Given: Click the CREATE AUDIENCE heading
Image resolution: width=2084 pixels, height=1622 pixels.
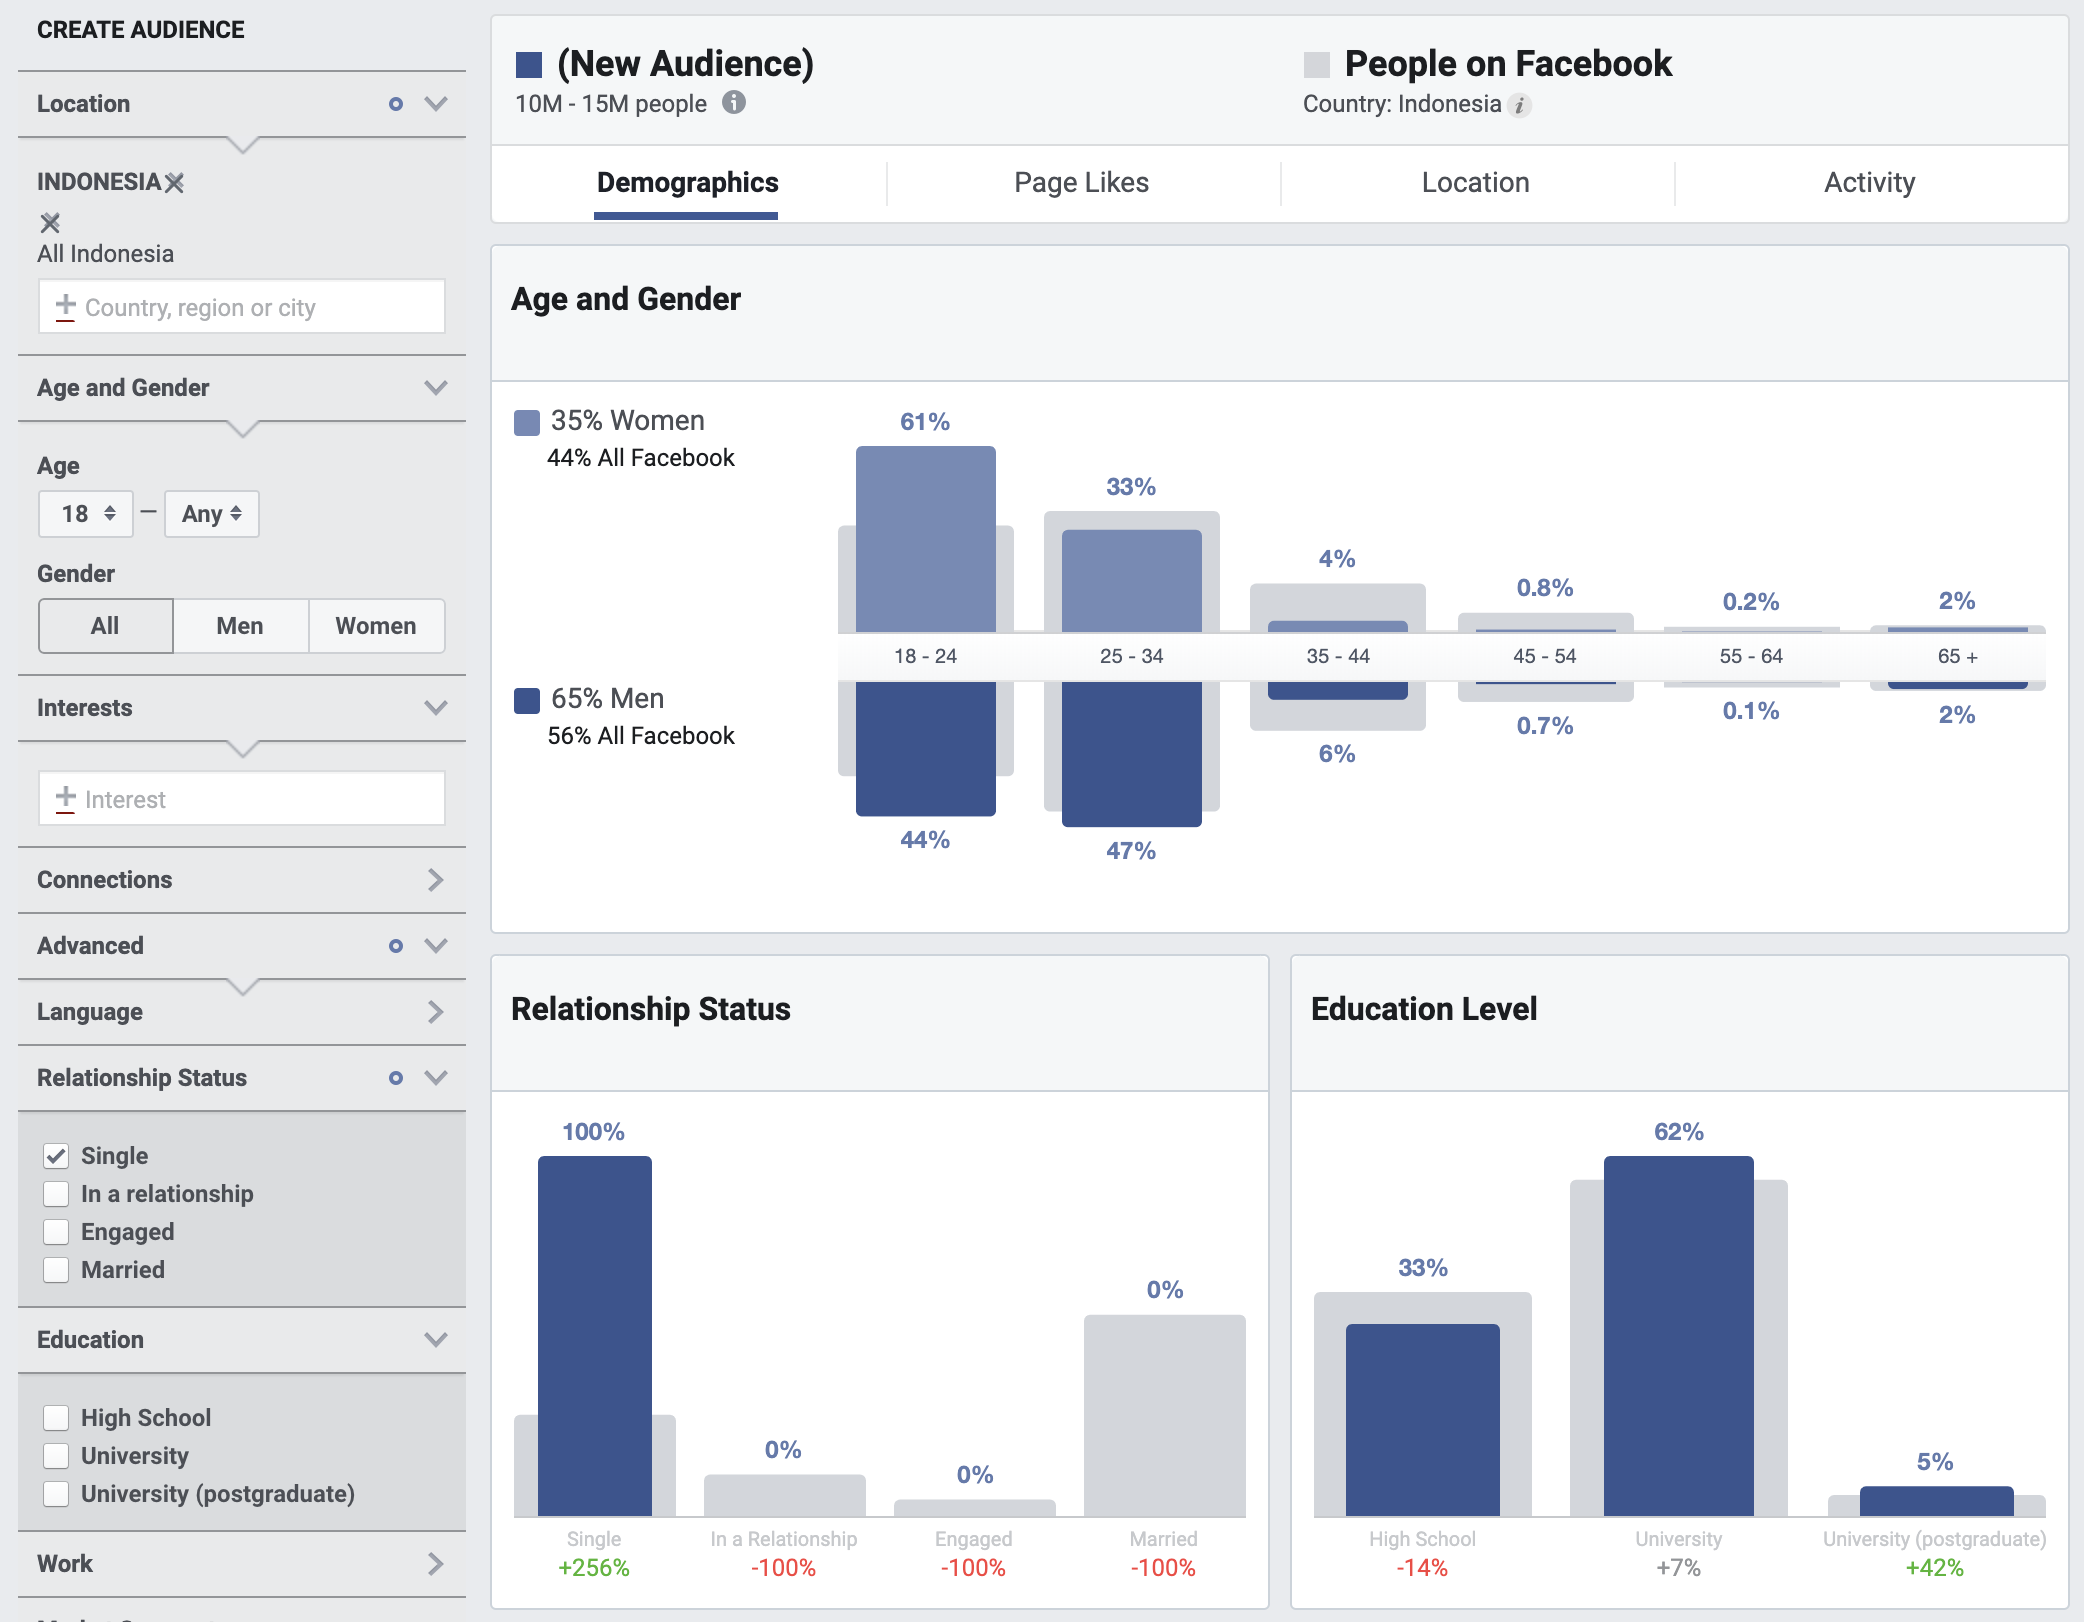Looking at the screenshot, I should (x=141, y=30).
